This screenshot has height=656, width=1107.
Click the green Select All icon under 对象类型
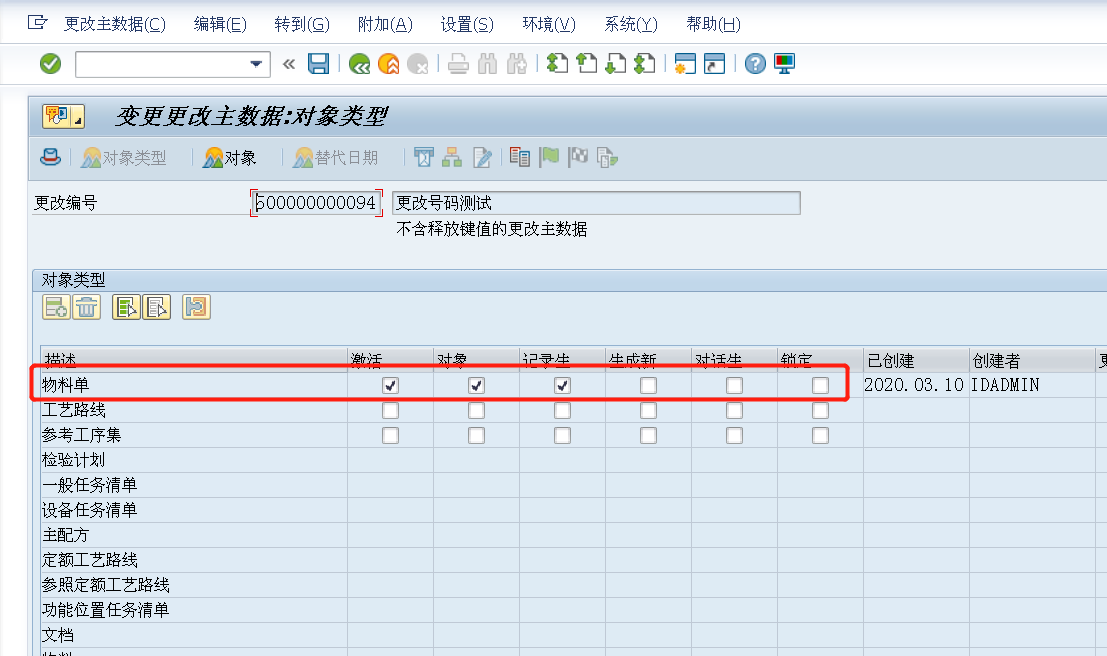pyautogui.click(x=126, y=307)
